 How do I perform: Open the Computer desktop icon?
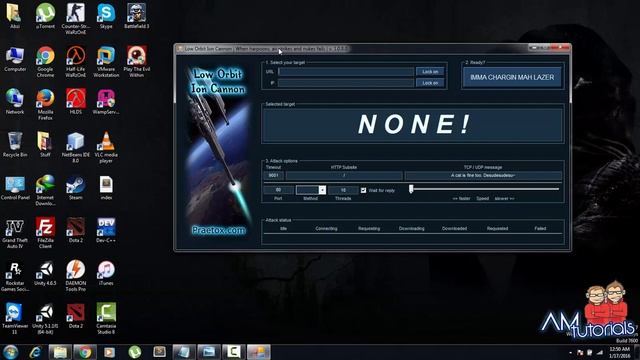(x=15, y=59)
